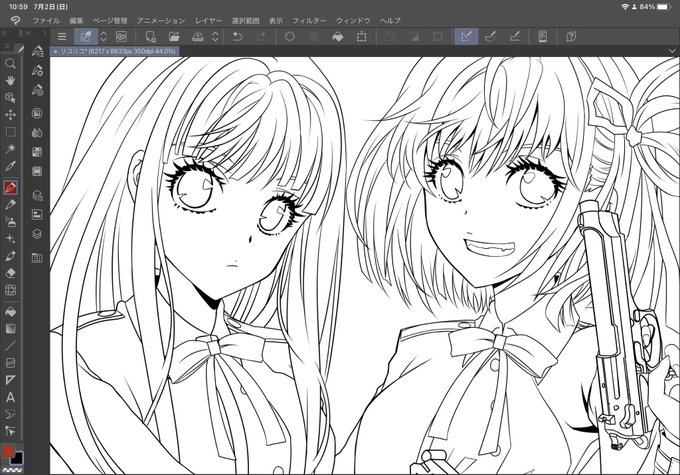Open the 編集 menu

click(x=76, y=20)
